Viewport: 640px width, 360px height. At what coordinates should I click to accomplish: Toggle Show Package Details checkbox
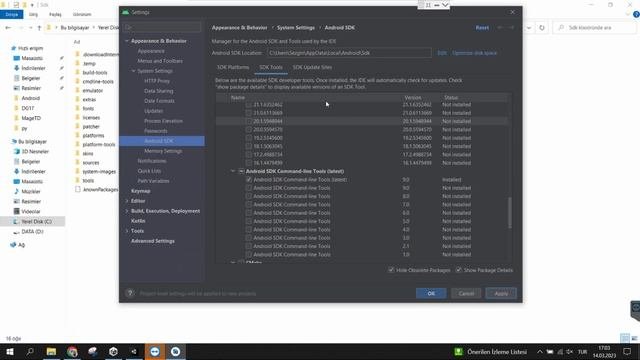point(458,270)
